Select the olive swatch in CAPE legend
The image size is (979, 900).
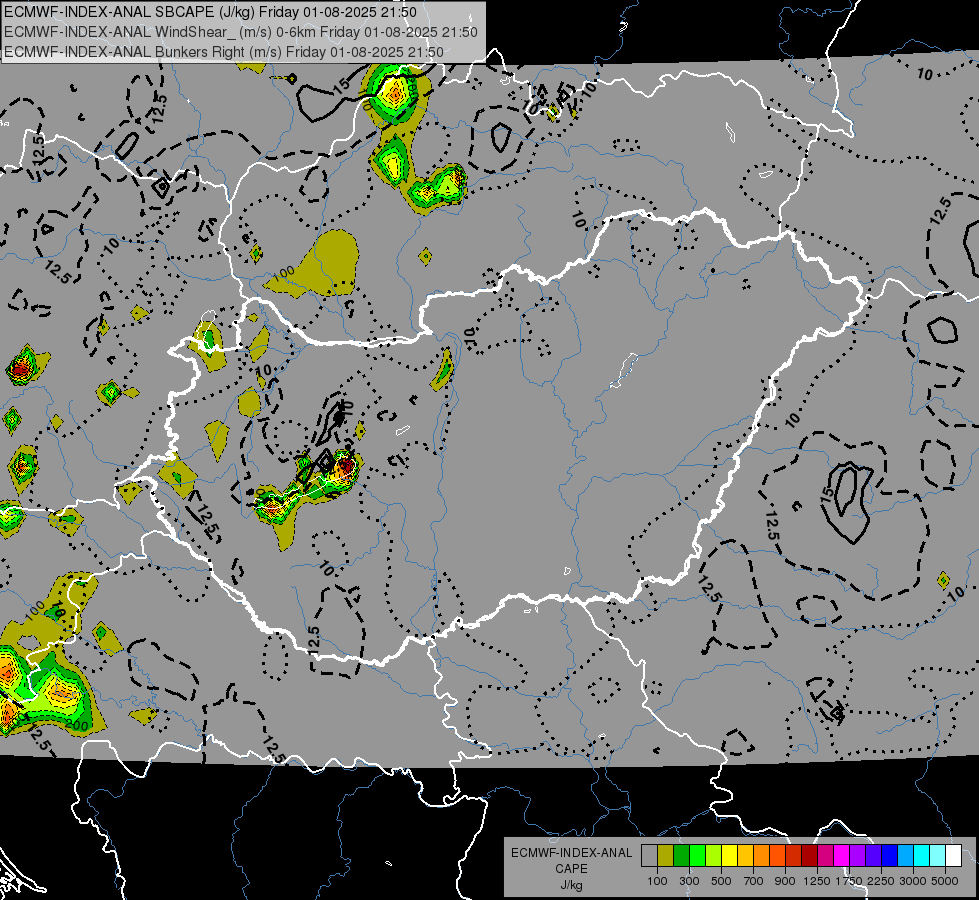[666, 856]
